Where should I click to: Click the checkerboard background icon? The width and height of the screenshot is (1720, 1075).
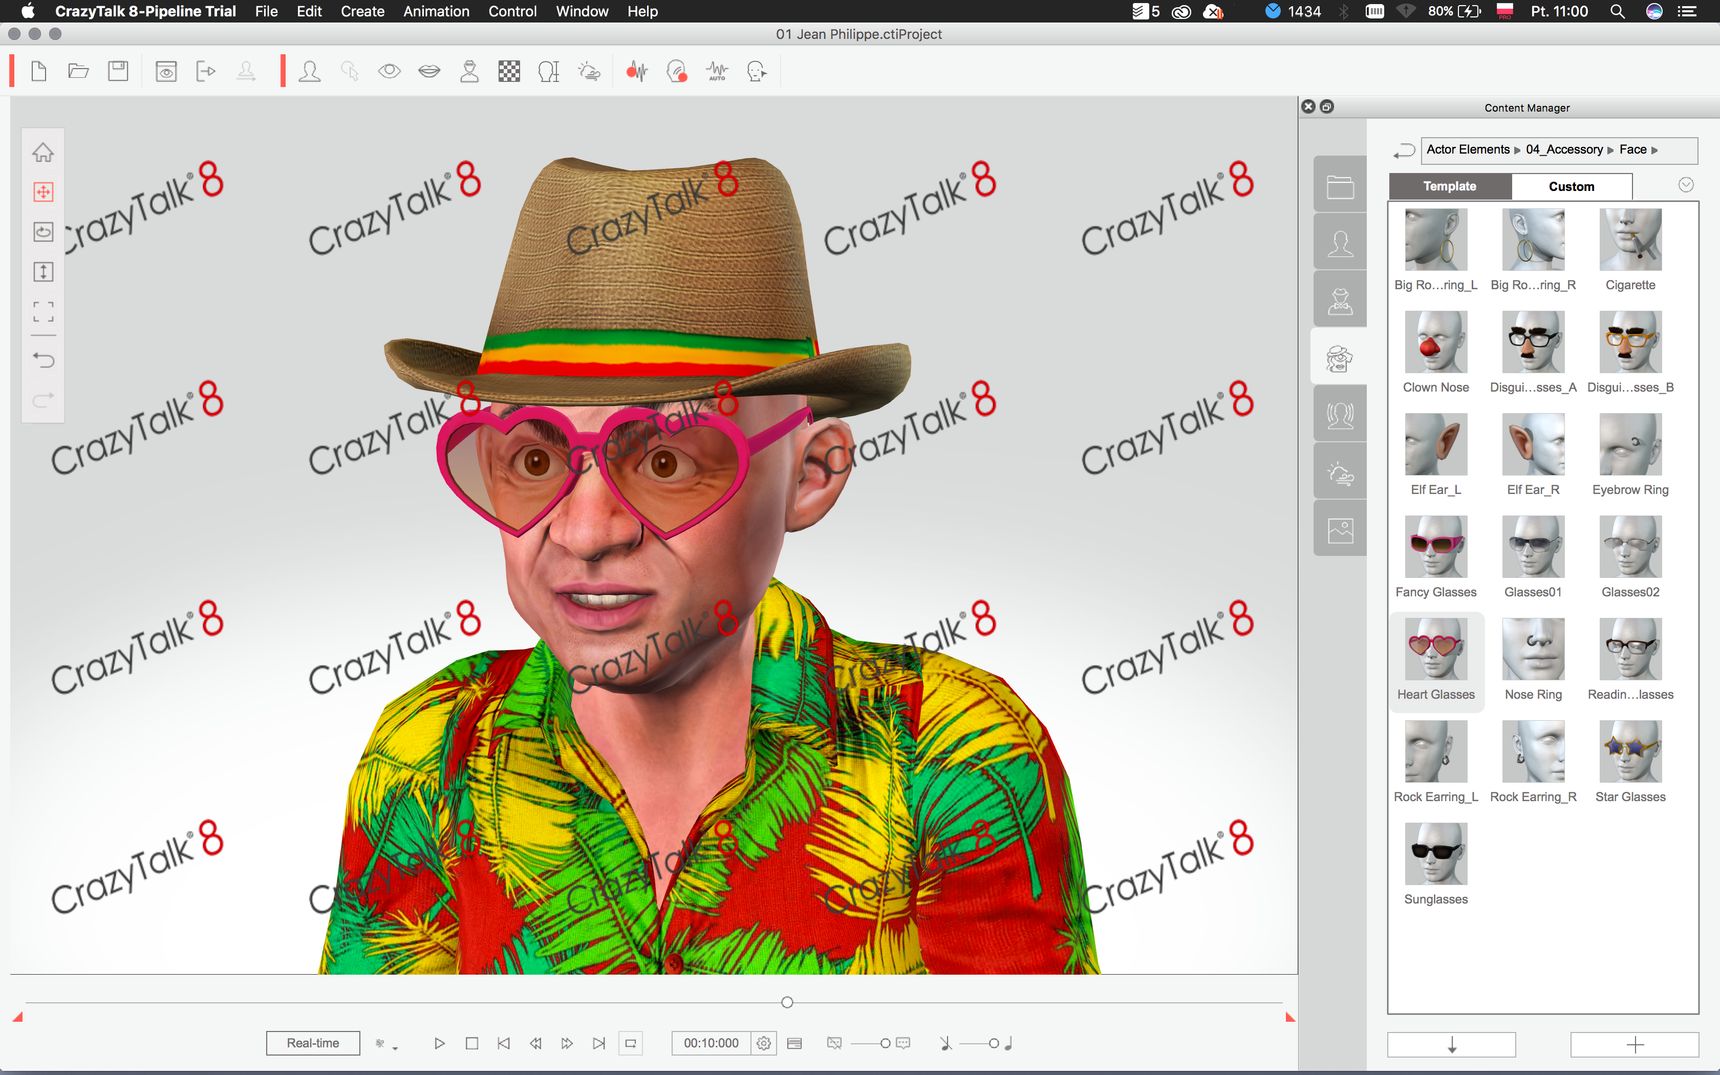pyautogui.click(x=509, y=71)
